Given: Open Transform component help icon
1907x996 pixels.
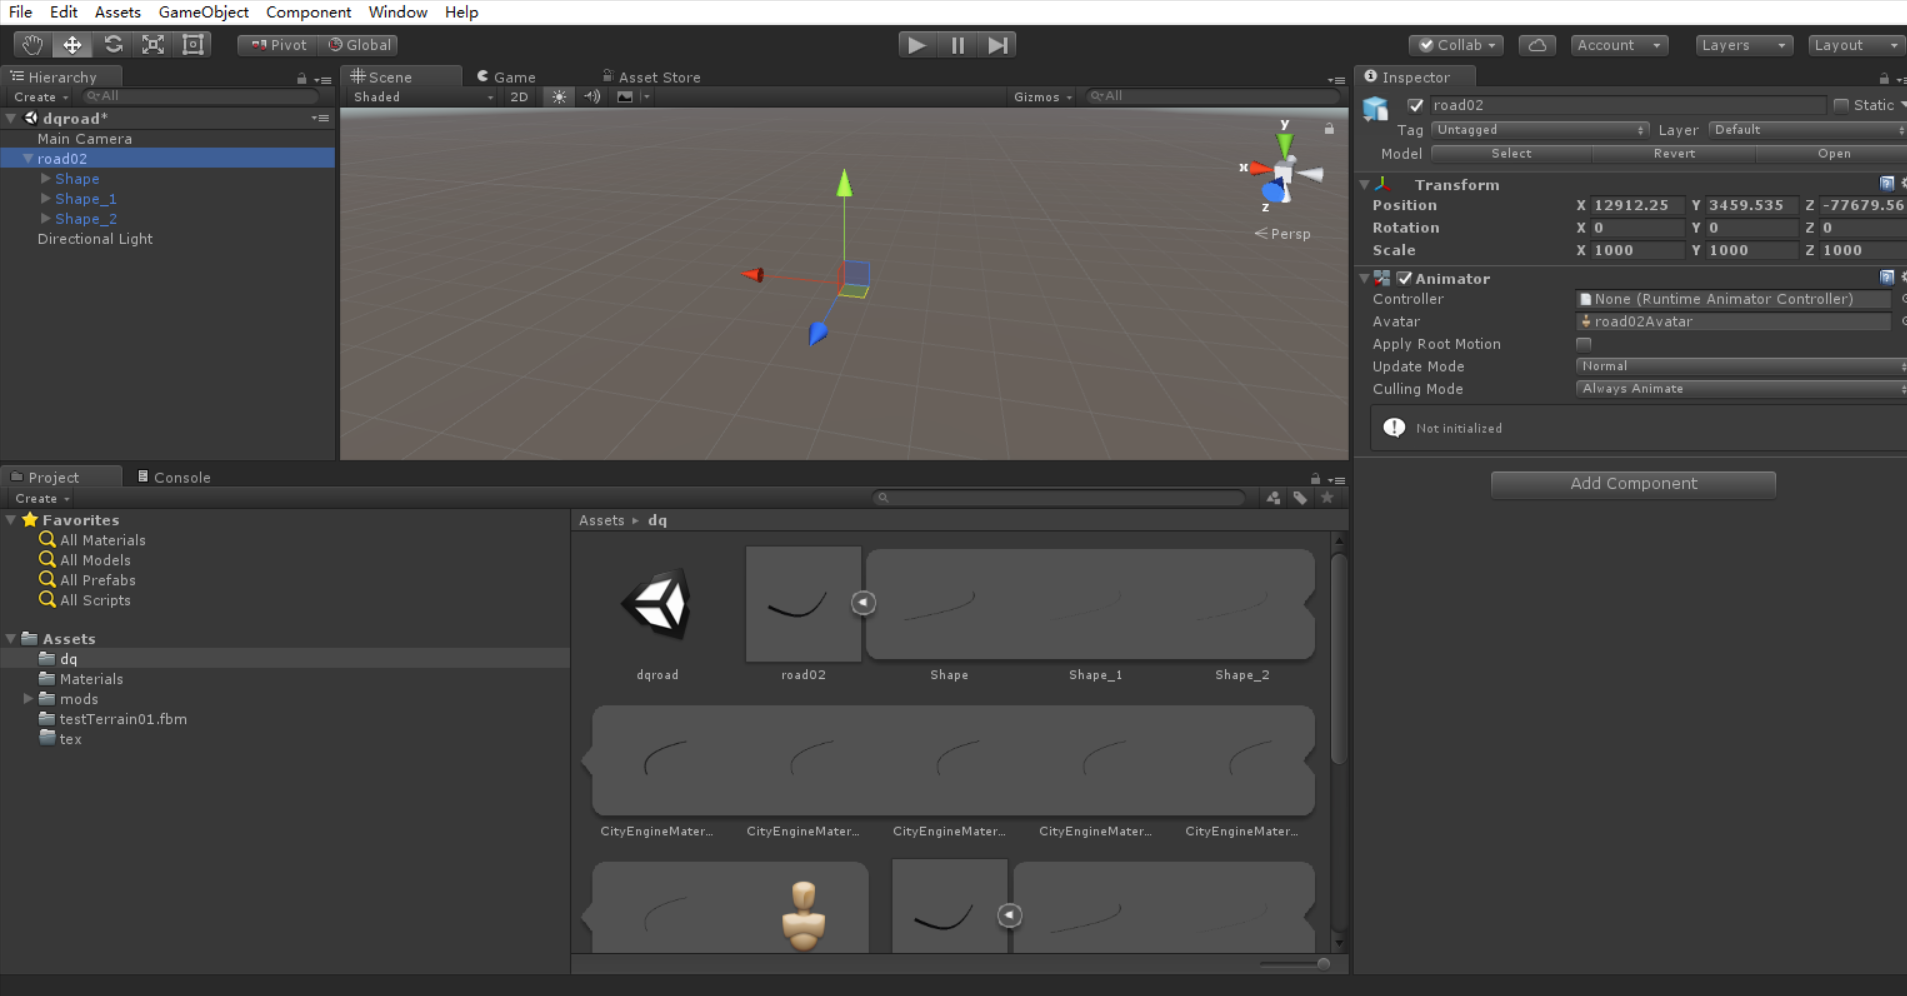Looking at the screenshot, I should tap(1887, 184).
